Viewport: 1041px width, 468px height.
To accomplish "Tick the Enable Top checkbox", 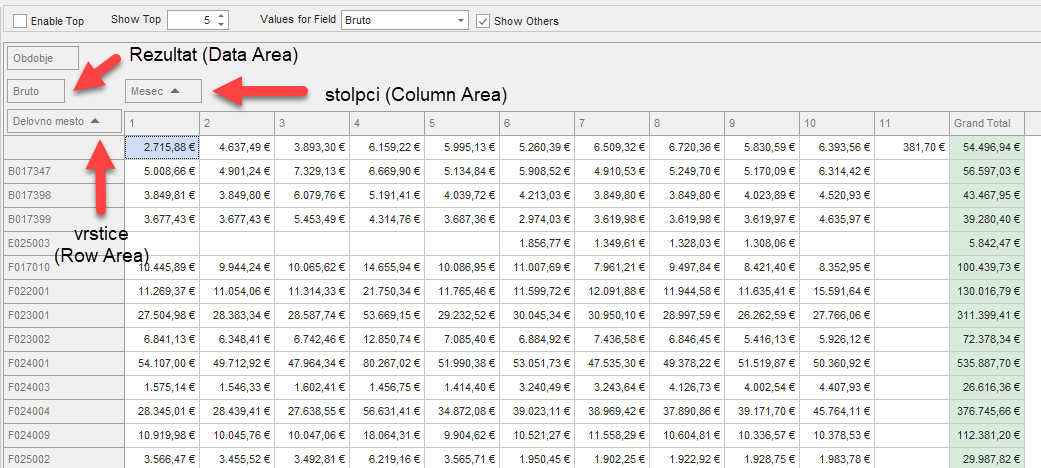I will pyautogui.click(x=20, y=21).
